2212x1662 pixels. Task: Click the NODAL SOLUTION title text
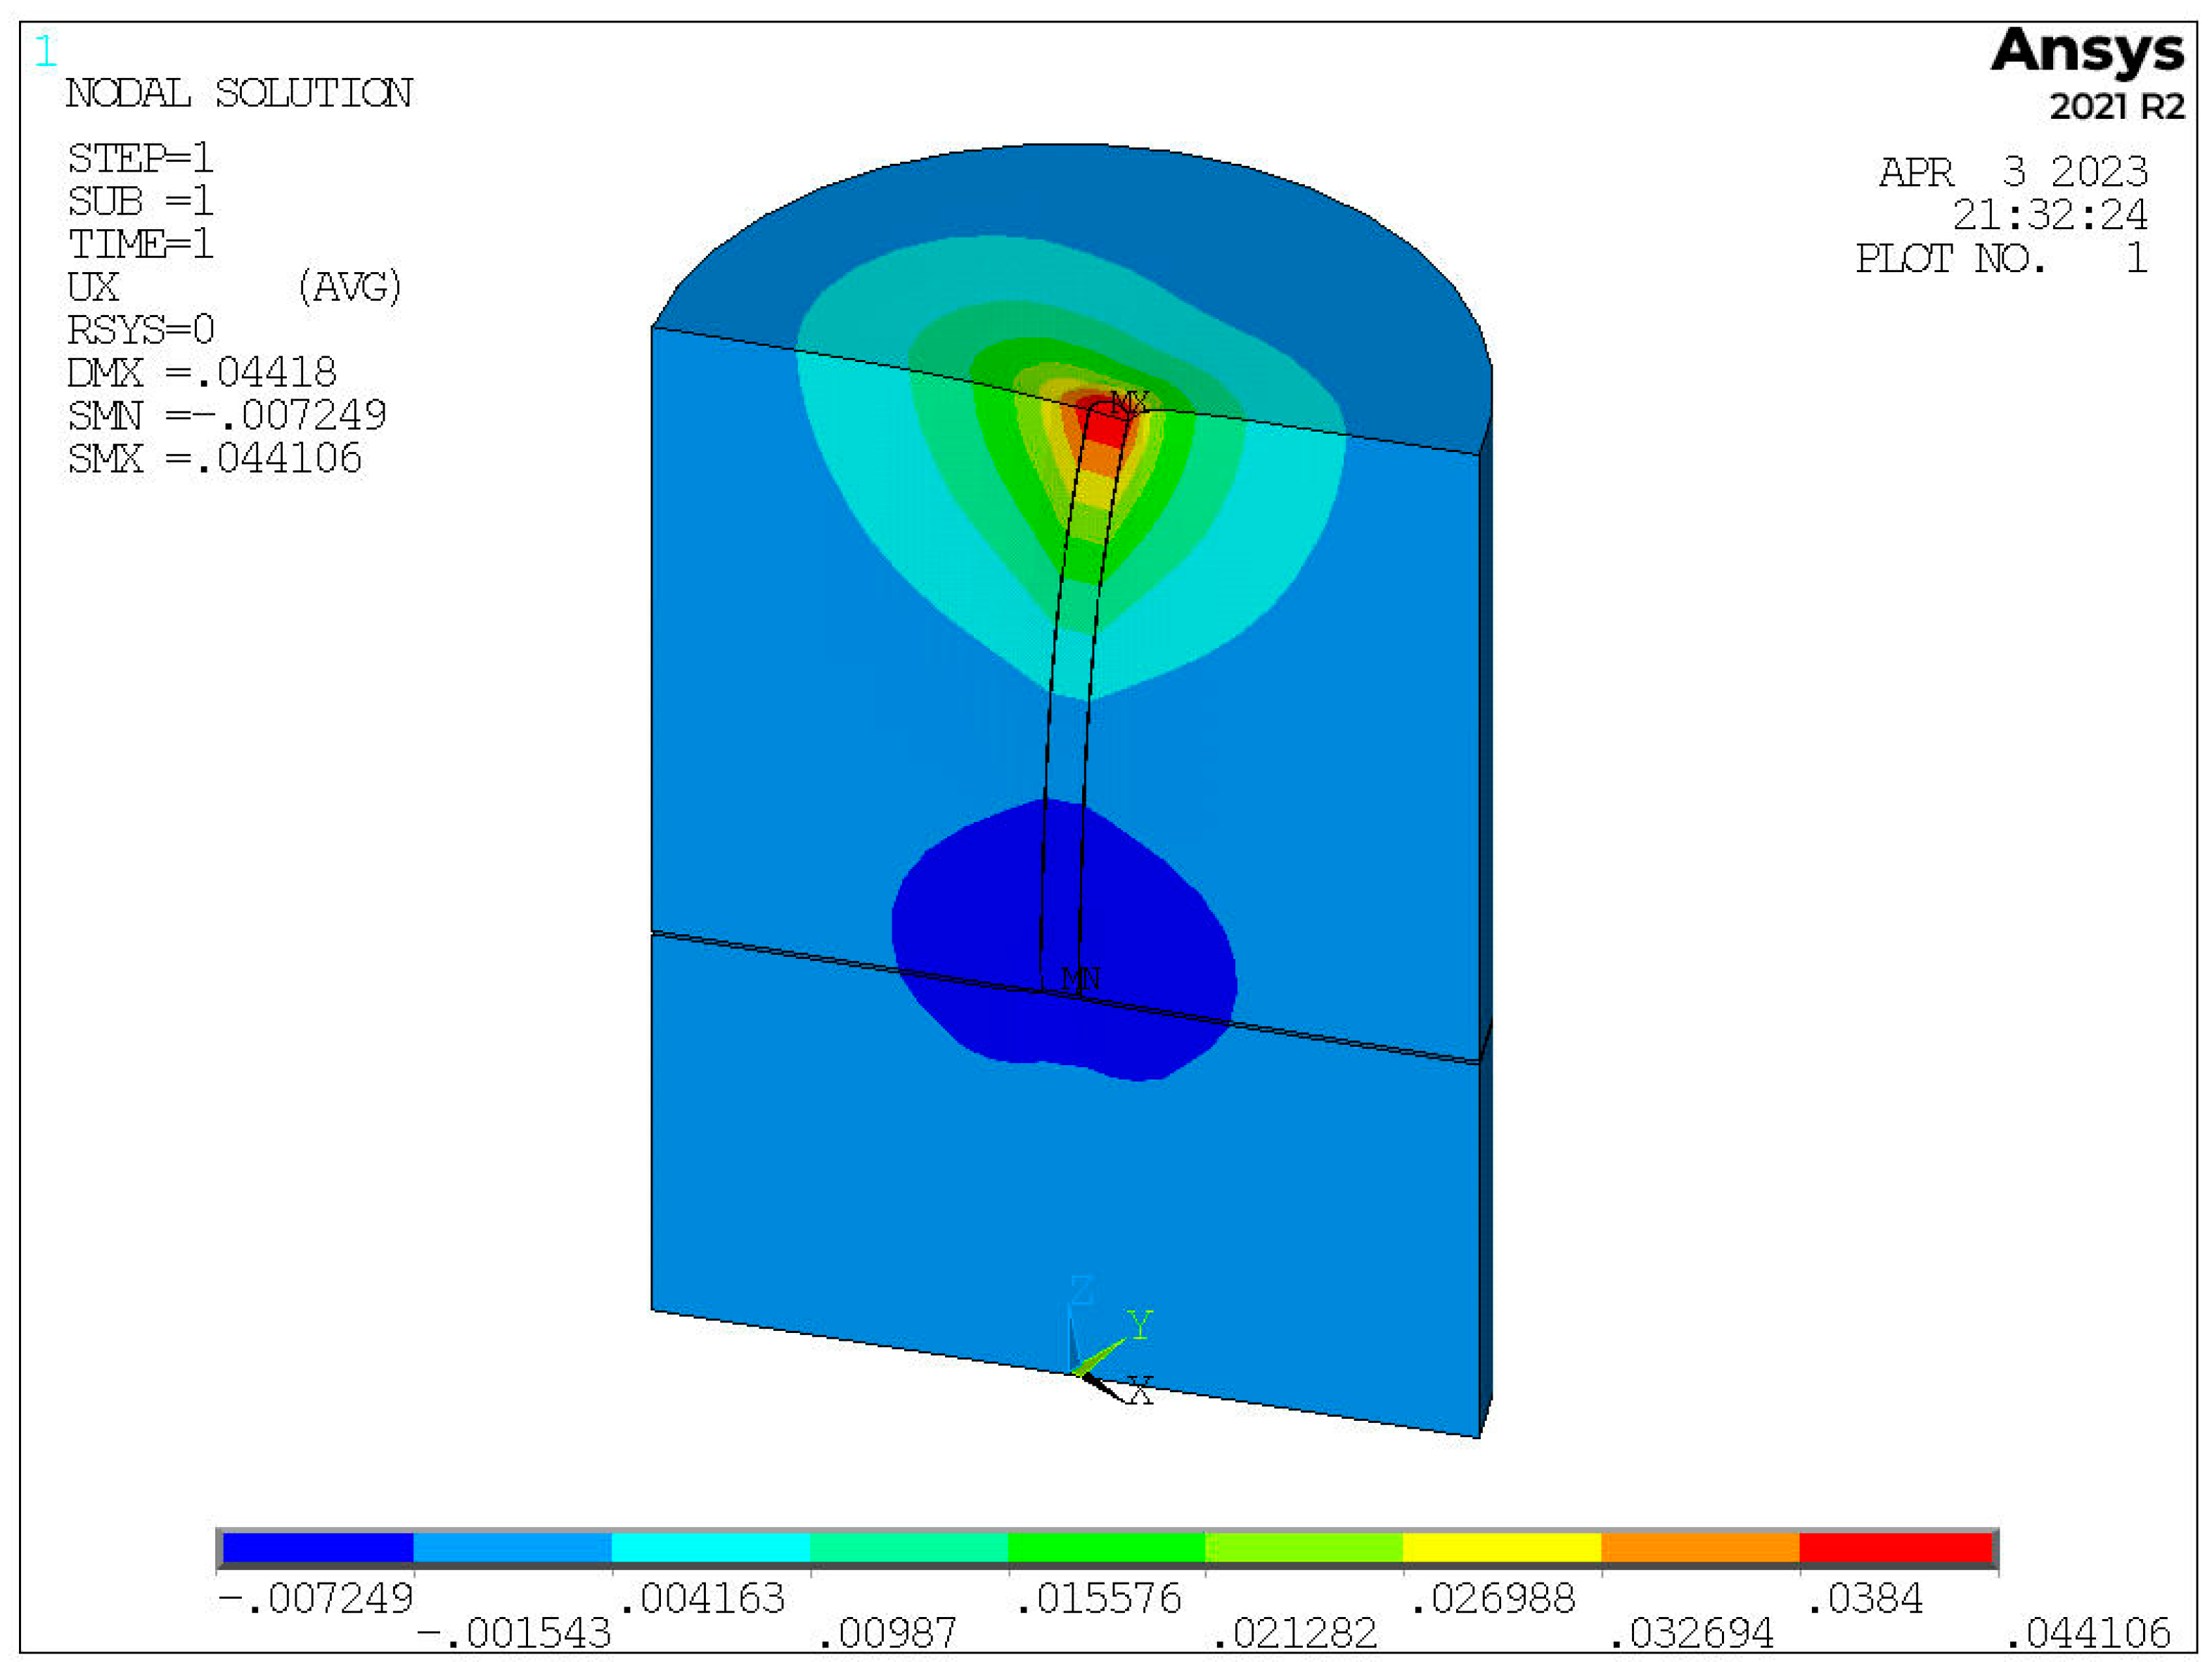point(239,94)
